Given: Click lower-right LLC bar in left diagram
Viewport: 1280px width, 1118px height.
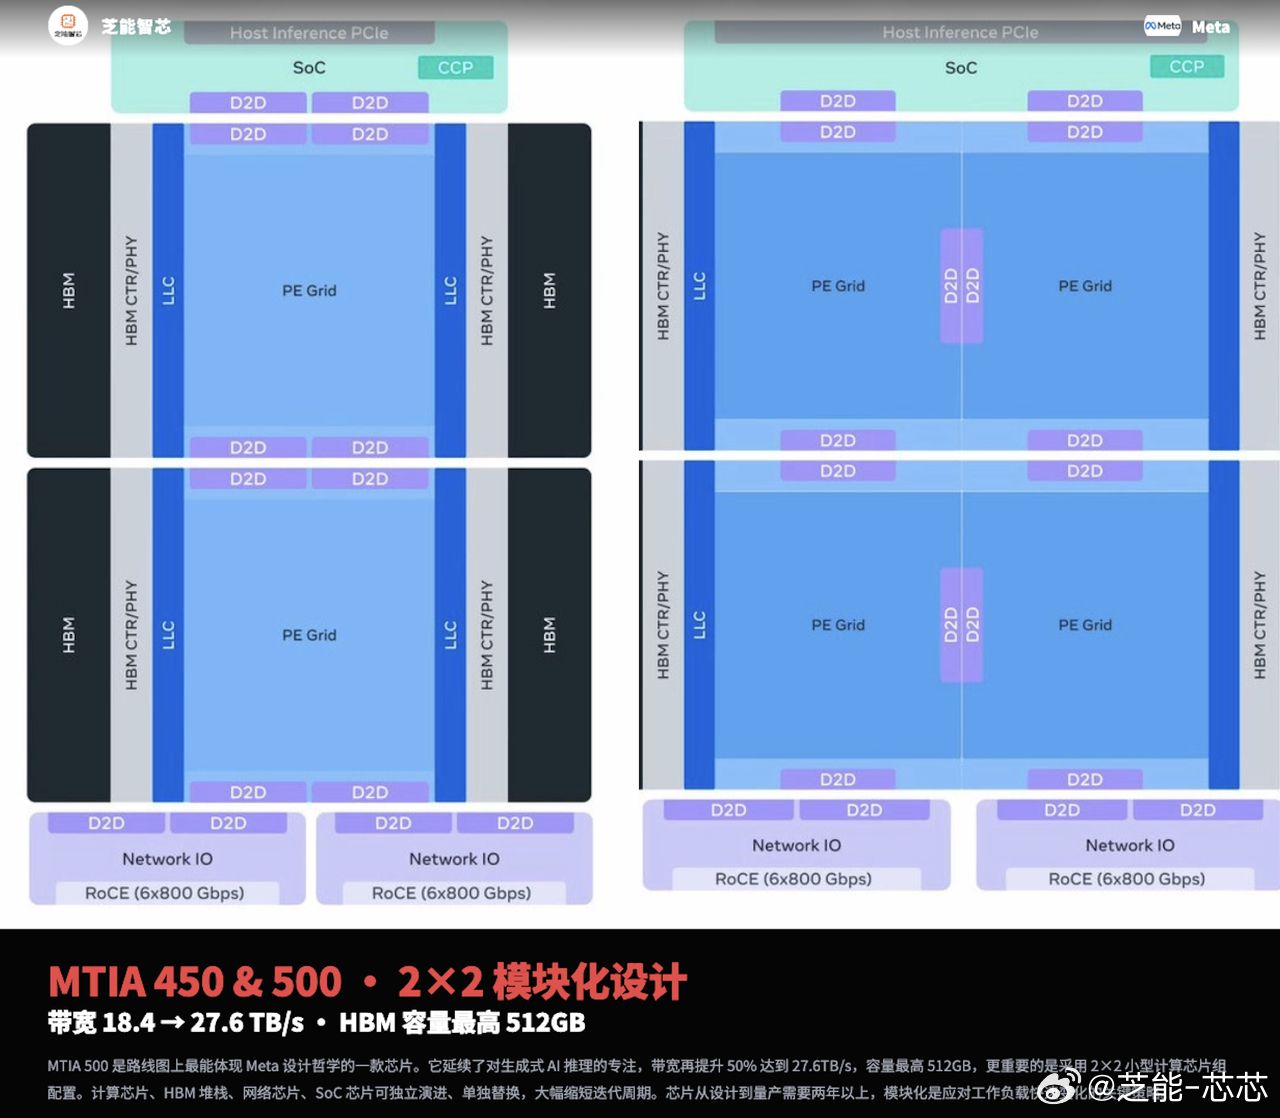Looking at the screenshot, I should click(451, 635).
